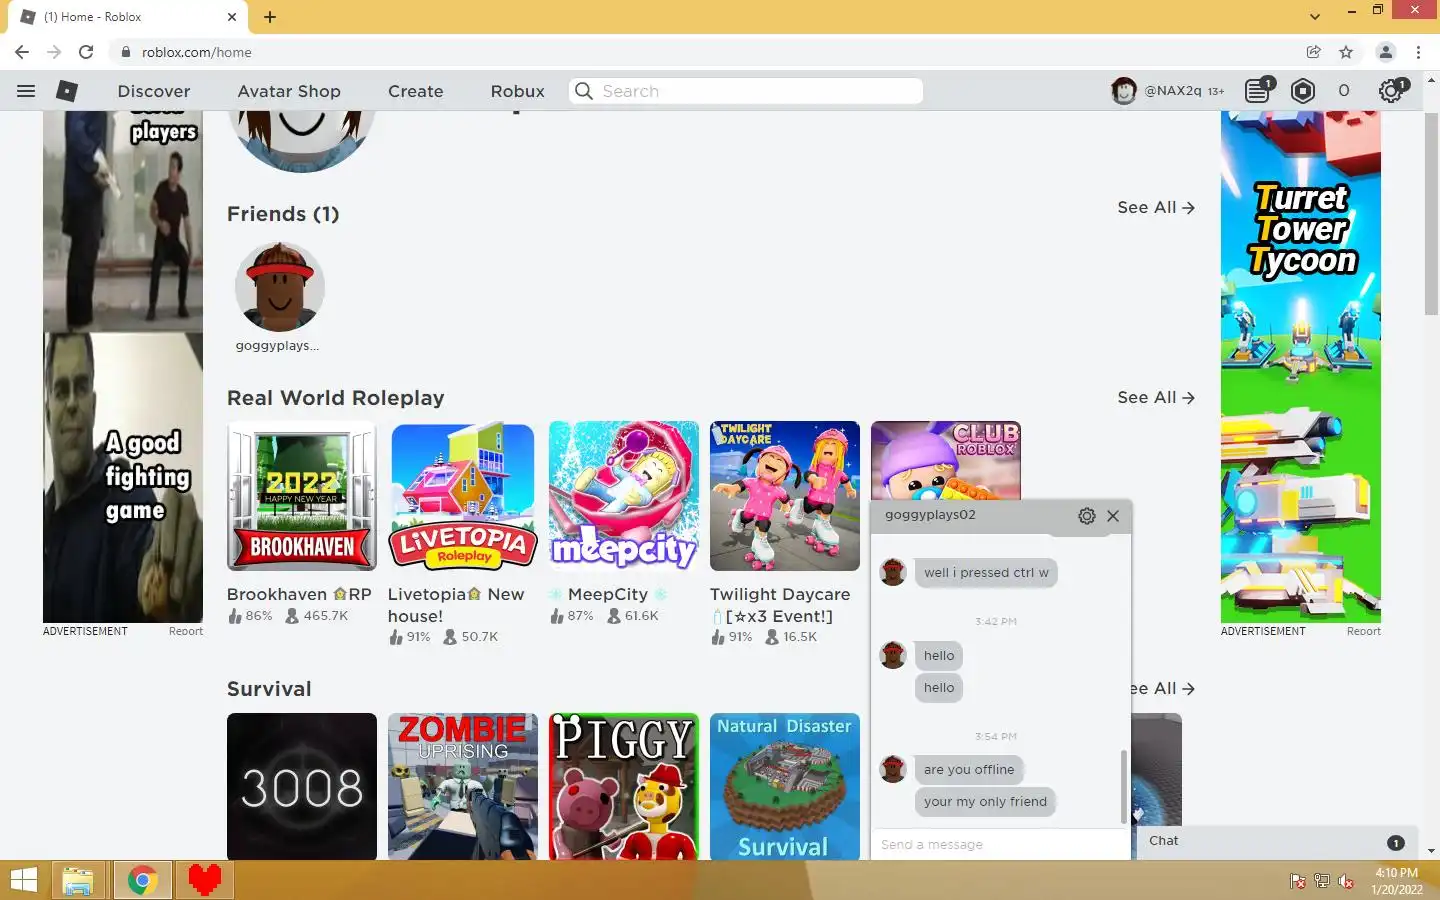The height and width of the screenshot is (900, 1440).
Task: Share this page icon in address bar
Action: pyautogui.click(x=1314, y=52)
